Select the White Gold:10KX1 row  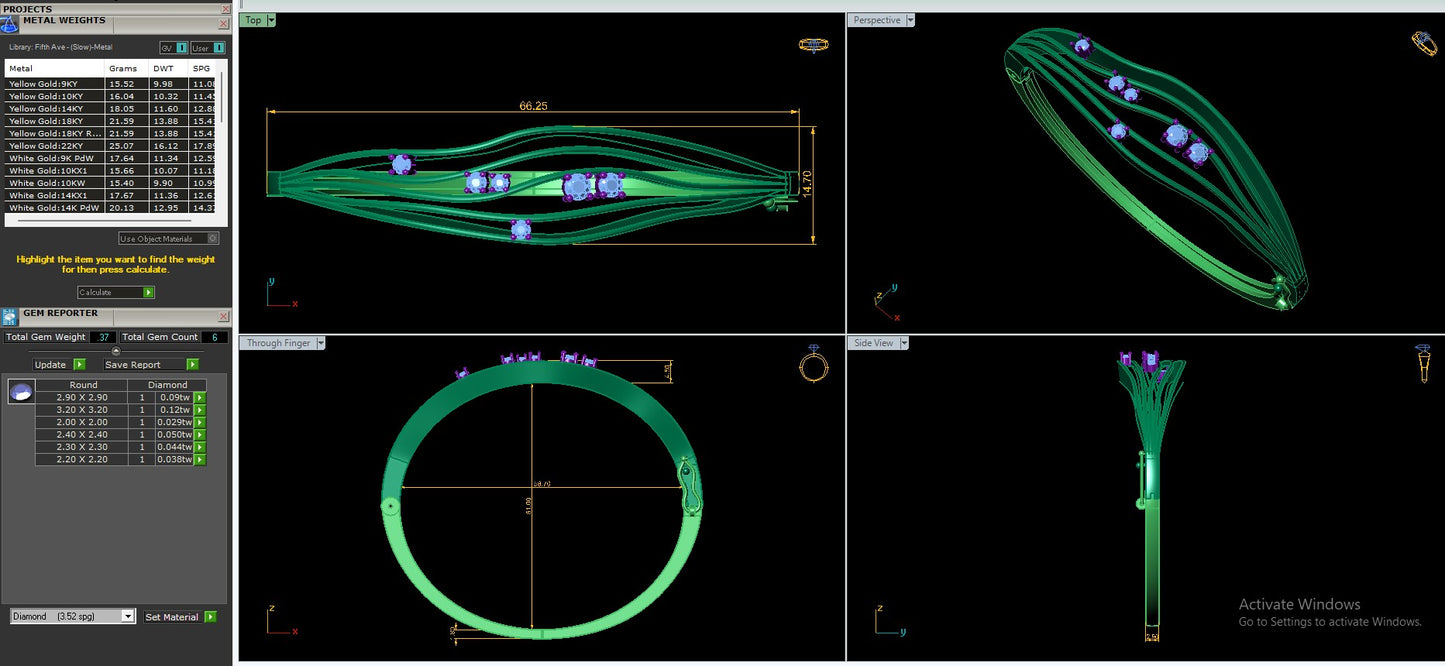click(110, 171)
